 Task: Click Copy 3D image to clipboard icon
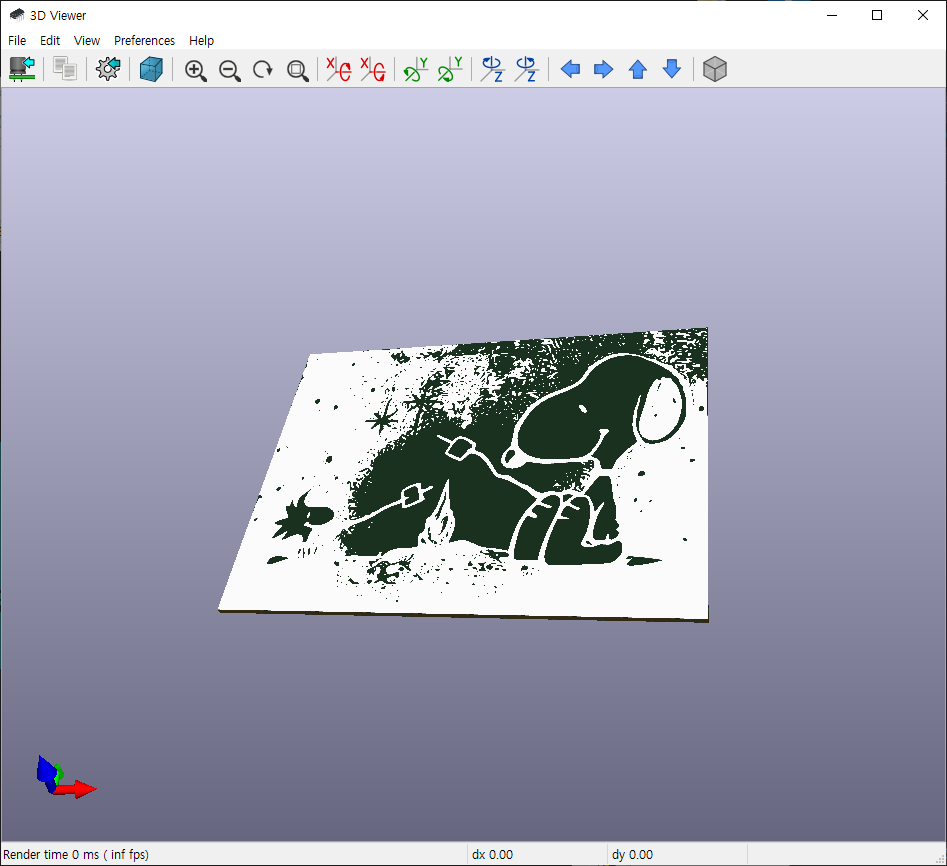[65, 69]
